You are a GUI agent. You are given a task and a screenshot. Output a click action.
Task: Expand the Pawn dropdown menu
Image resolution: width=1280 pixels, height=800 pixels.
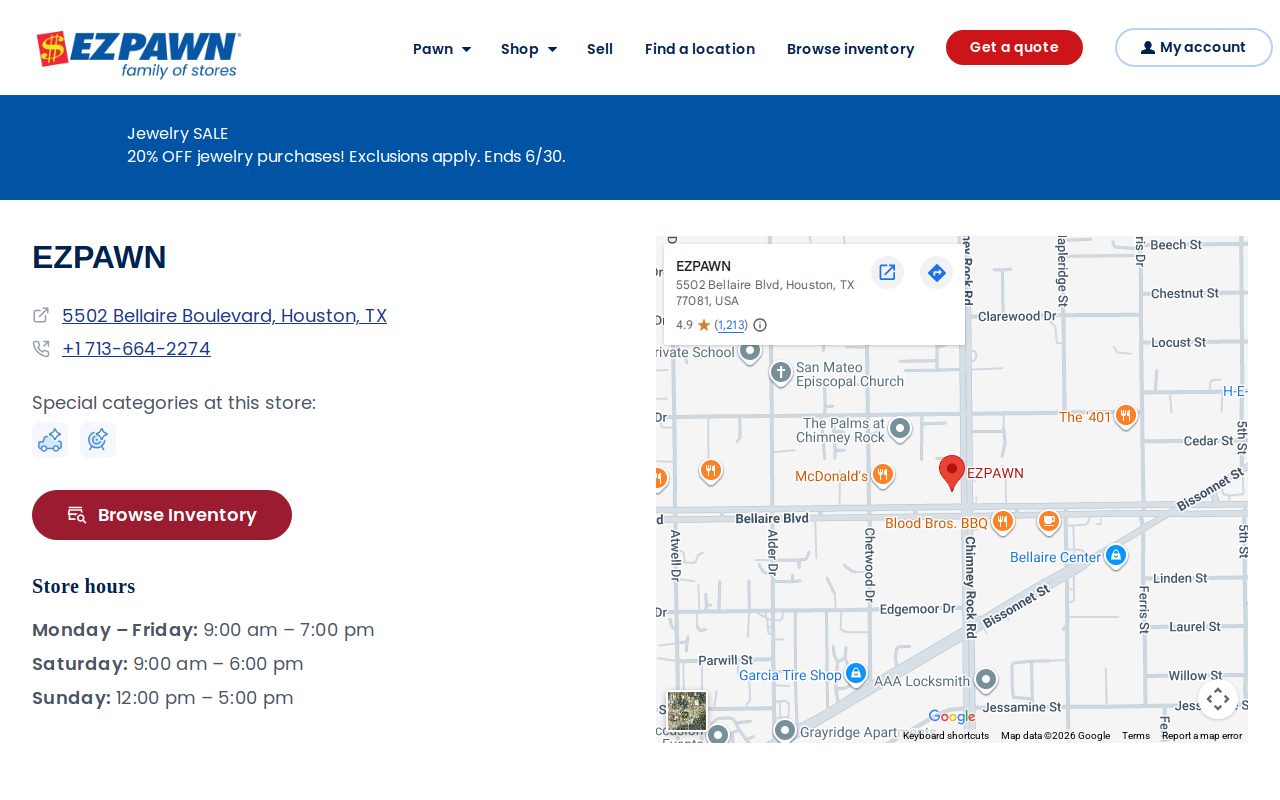point(442,49)
